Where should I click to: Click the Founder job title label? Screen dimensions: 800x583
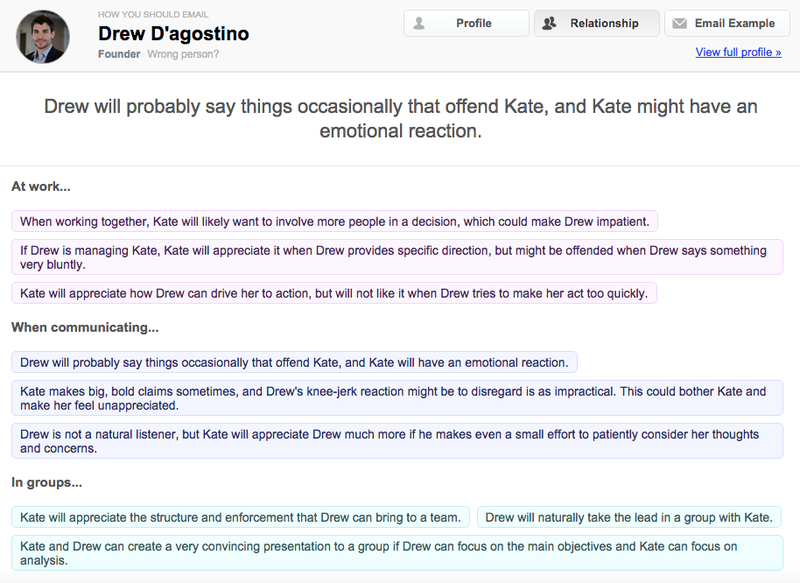tap(119, 54)
